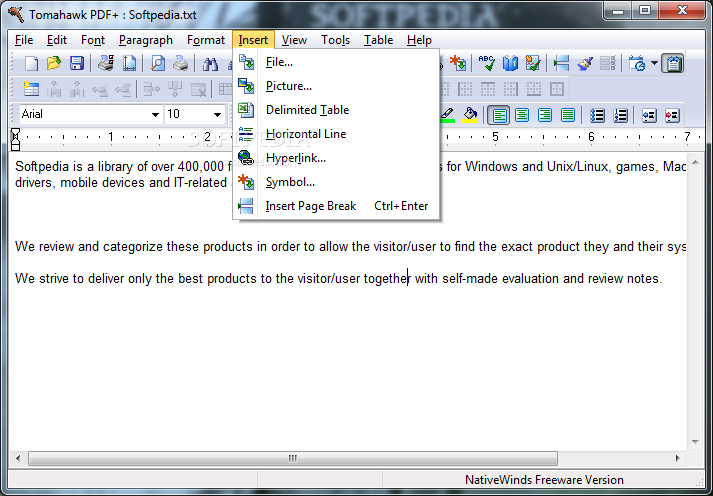Click the vertical scrollbar up arrow
Screen dimensions: 713x496
point(695,162)
